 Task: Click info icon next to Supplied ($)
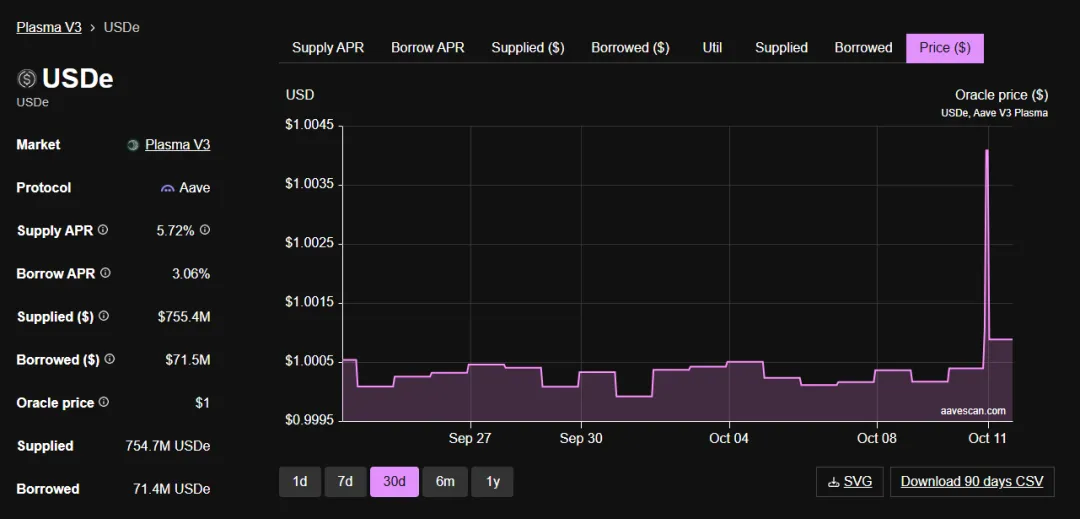(104, 316)
